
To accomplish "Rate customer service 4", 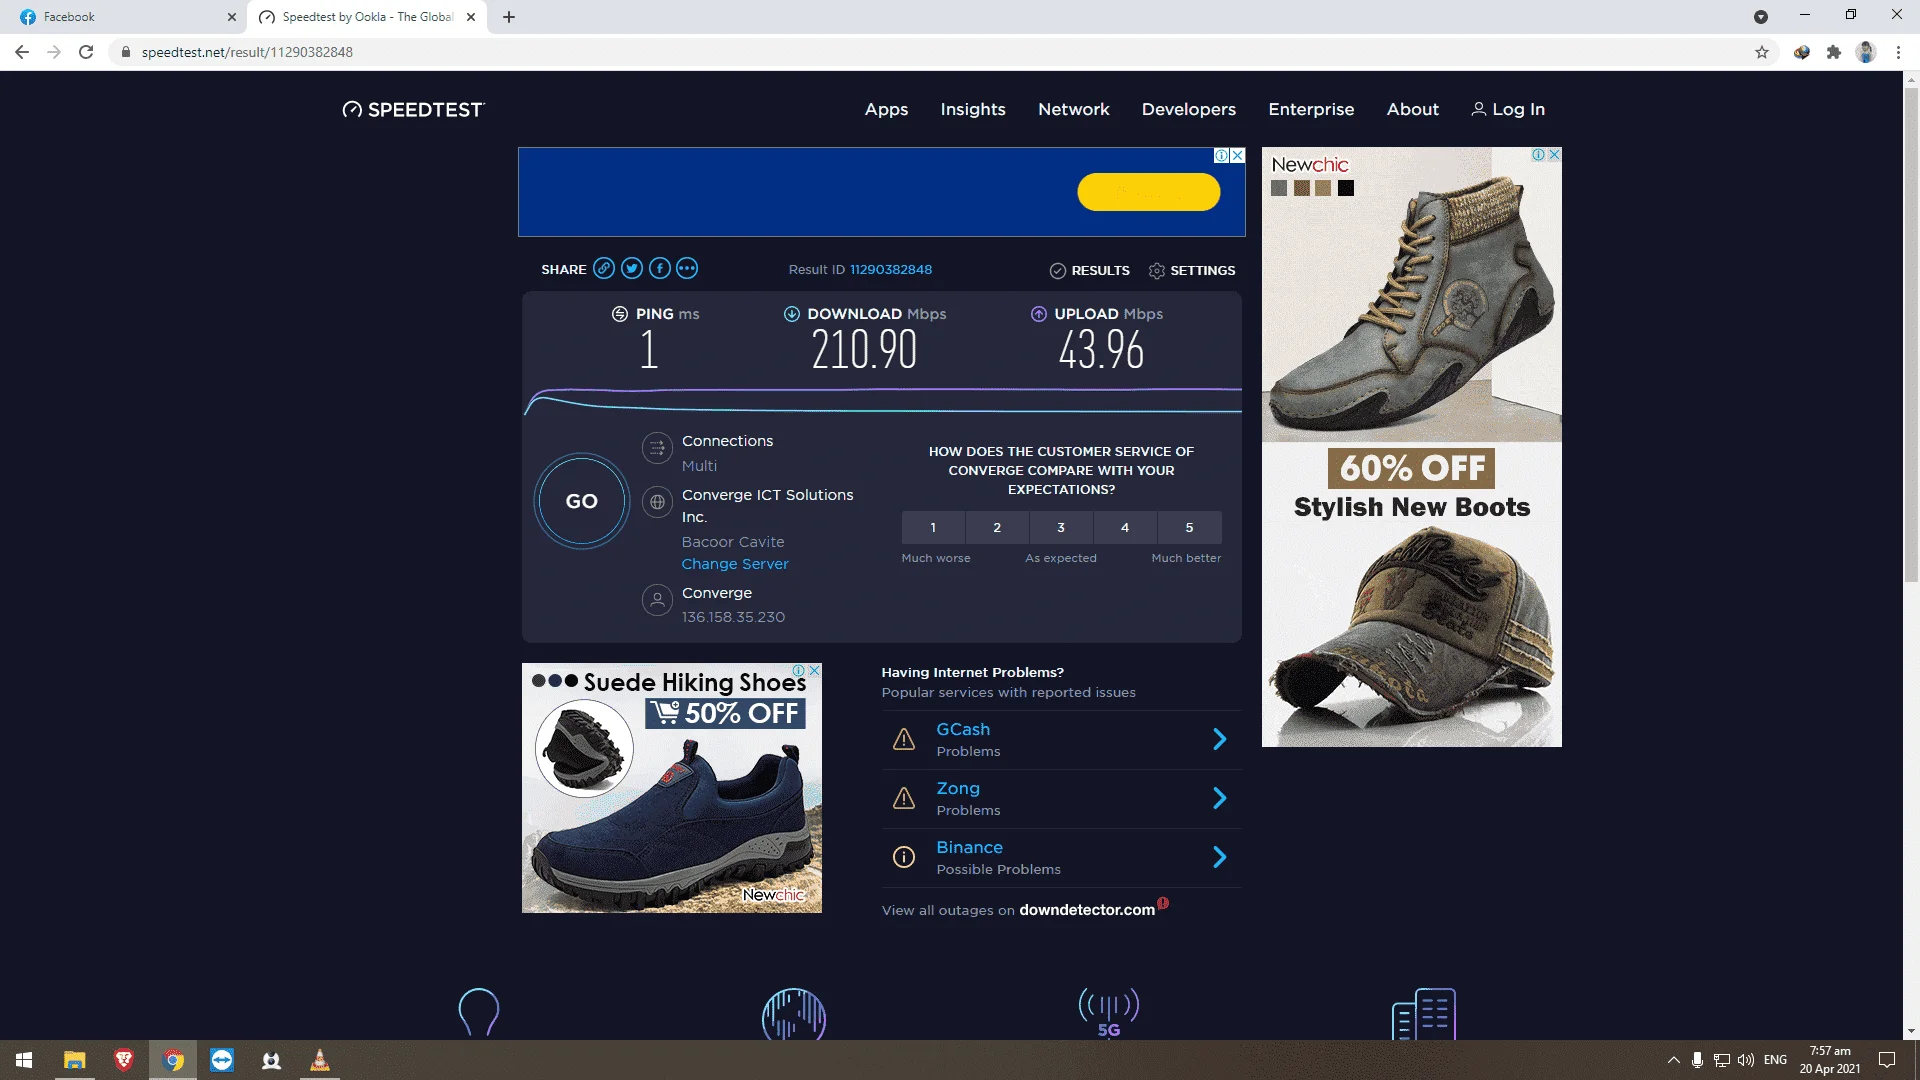I will pyautogui.click(x=1125, y=527).
